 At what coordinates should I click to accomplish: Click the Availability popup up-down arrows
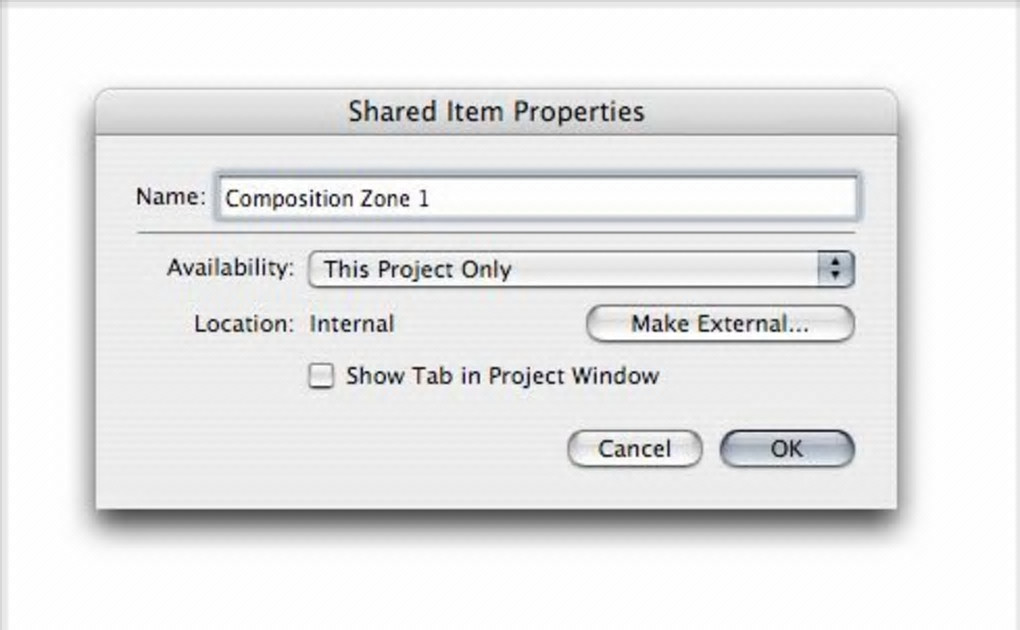tap(835, 269)
